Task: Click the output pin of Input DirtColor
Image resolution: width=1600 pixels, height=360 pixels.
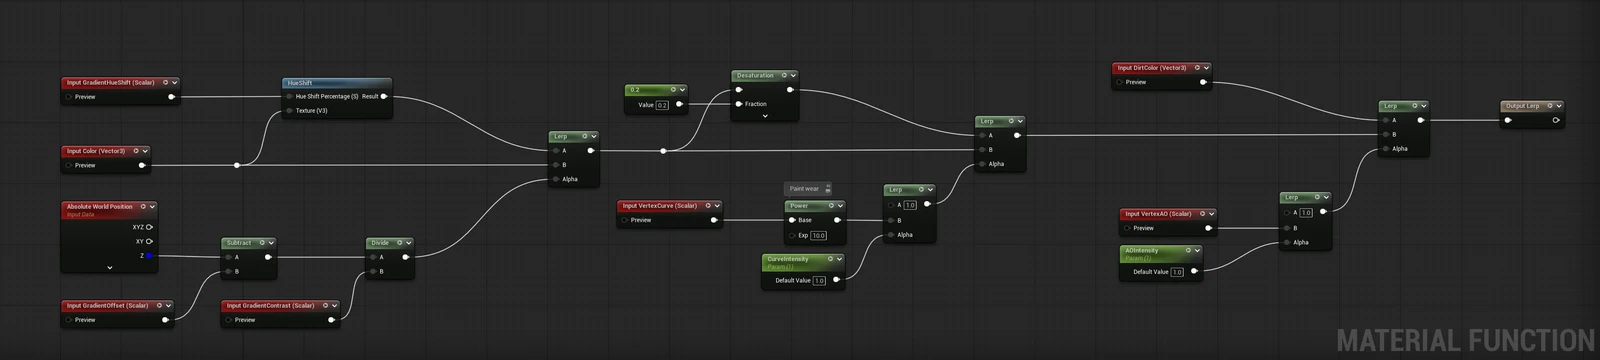Action: click(x=1202, y=82)
